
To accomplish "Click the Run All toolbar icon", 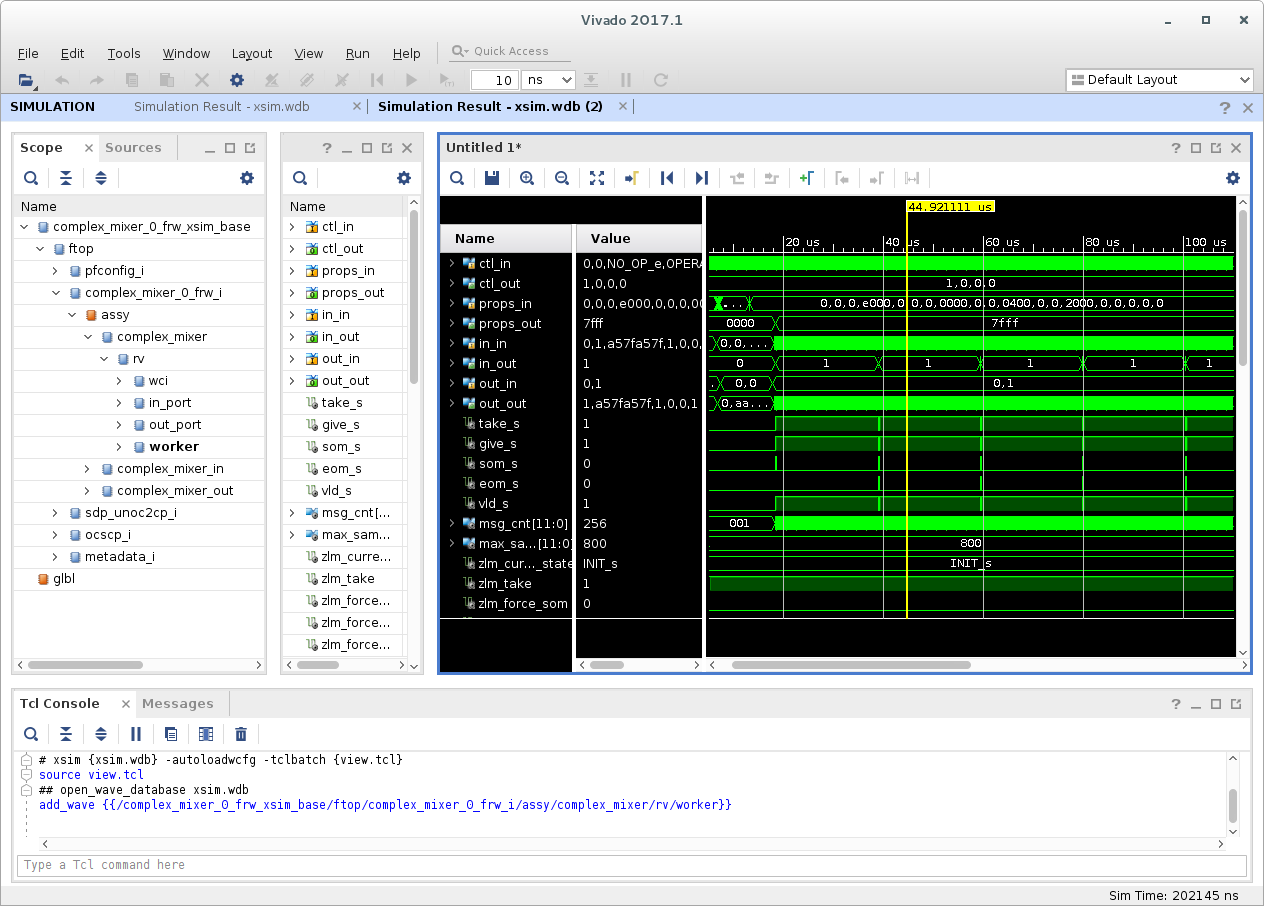I will (x=411, y=80).
